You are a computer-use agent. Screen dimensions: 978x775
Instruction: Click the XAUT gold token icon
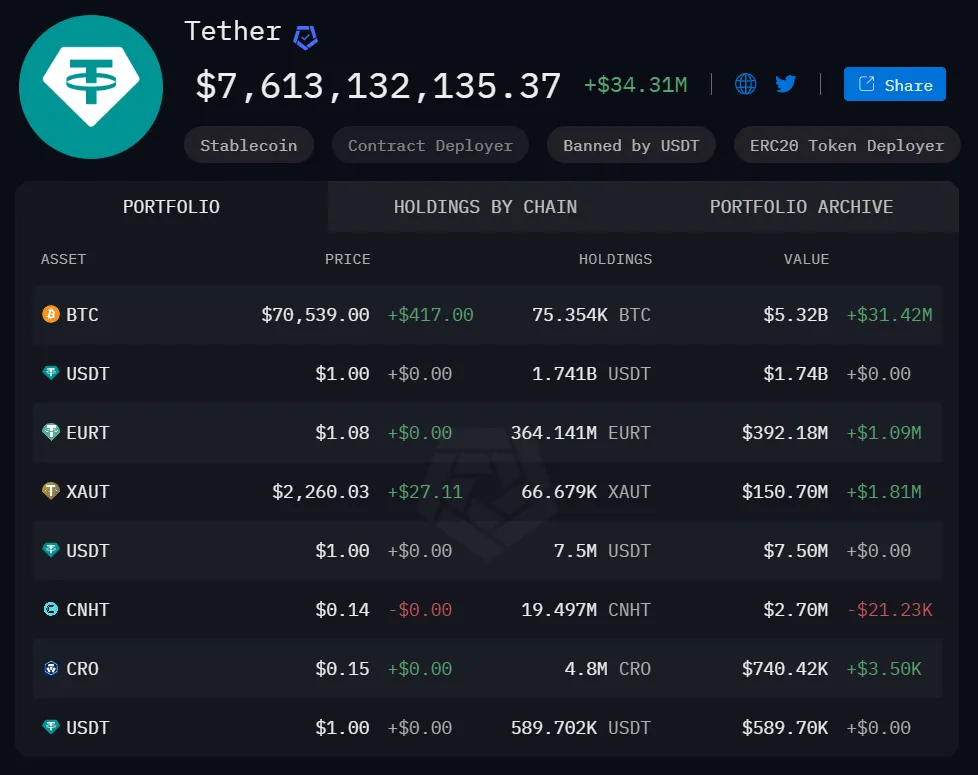tap(51, 492)
